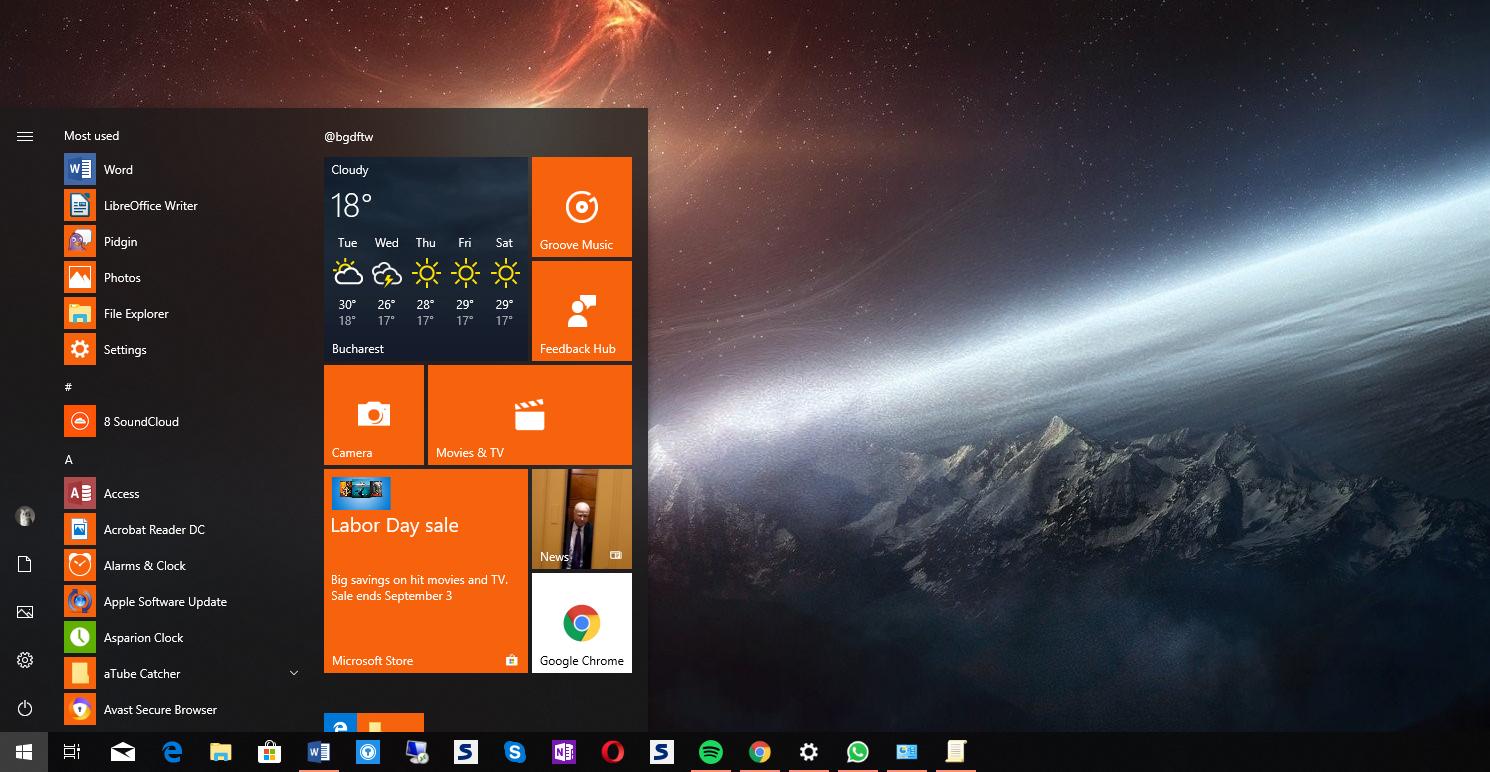Expand the aTube Catcher folder chevron
The width and height of the screenshot is (1490, 772).
pos(294,674)
